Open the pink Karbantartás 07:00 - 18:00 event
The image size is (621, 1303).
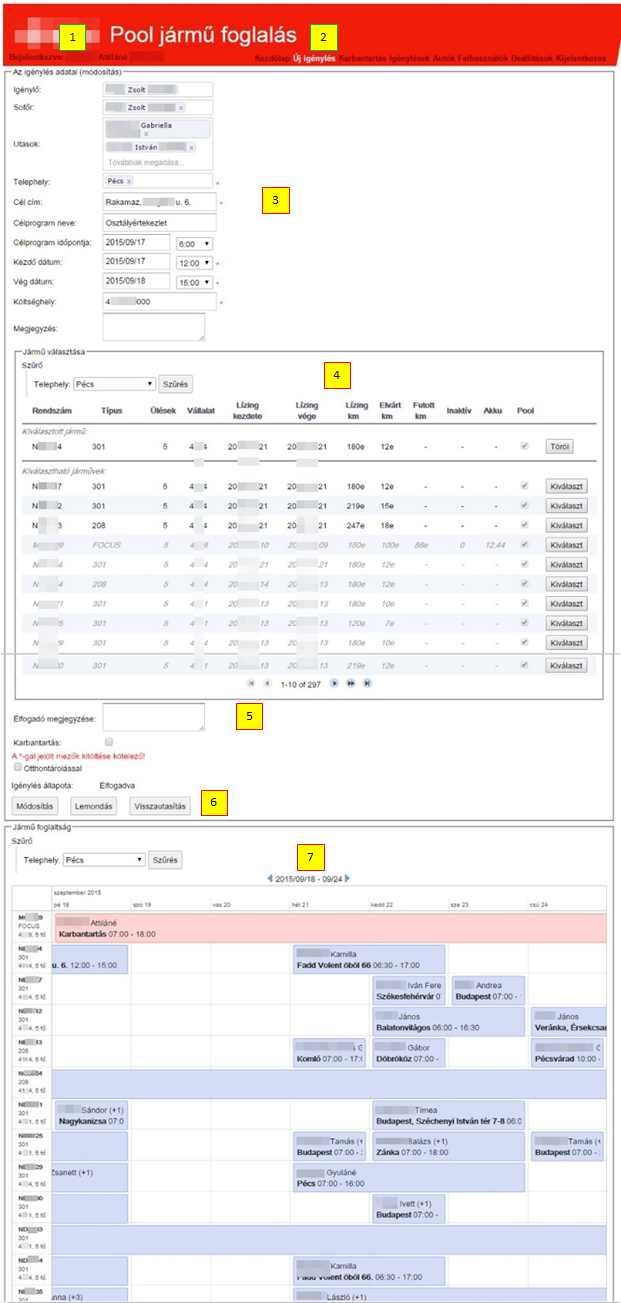[x=330, y=927]
